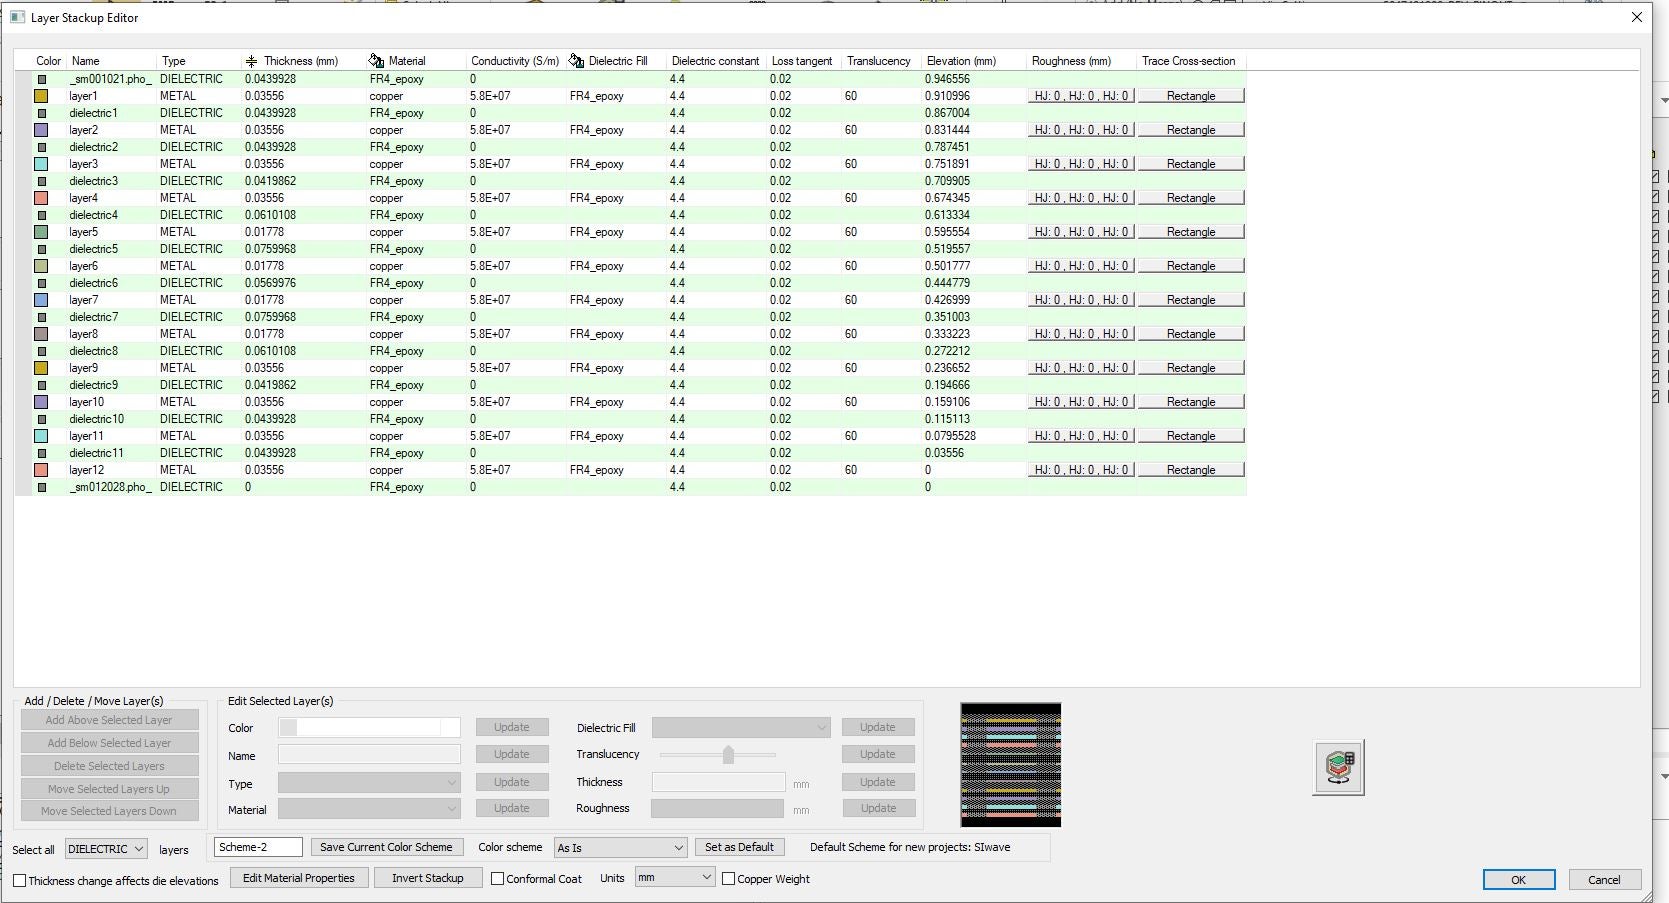Click the Thickness column header icon
Image resolution: width=1669 pixels, height=903 pixels.
click(x=251, y=61)
